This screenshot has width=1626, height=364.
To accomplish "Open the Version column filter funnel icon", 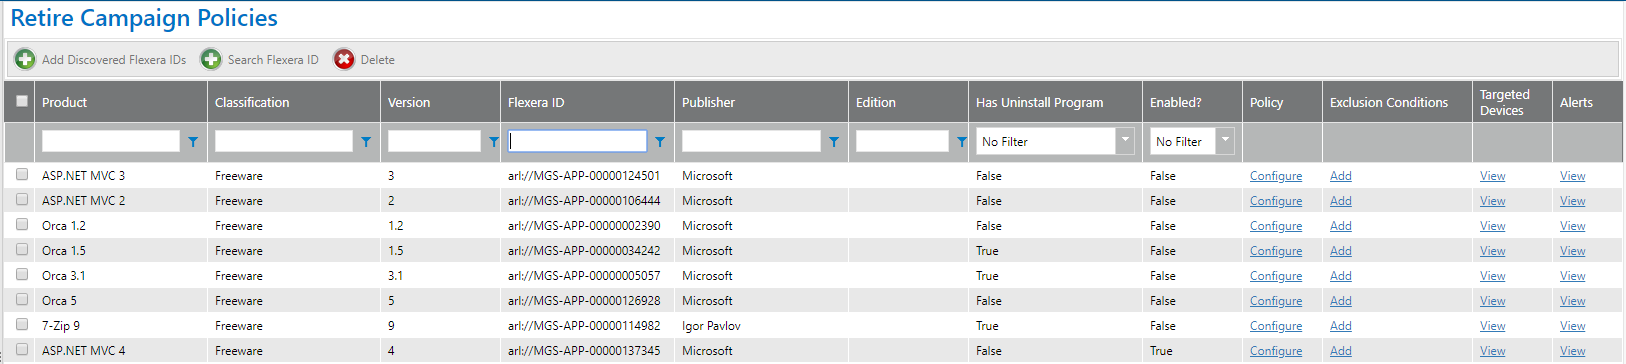I will (493, 142).
